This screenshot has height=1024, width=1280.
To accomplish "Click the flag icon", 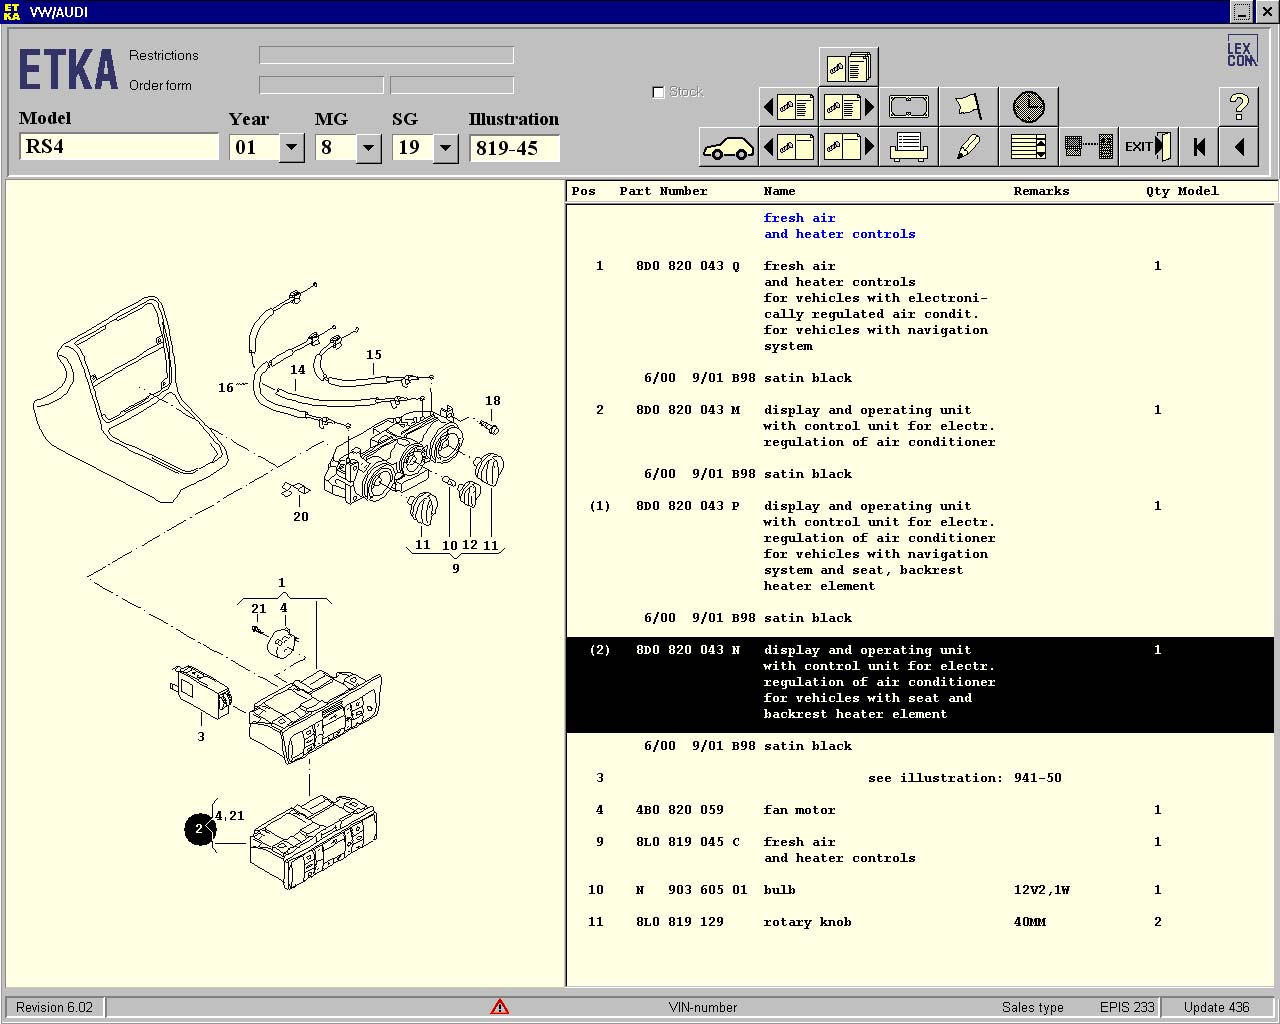I will tap(968, 106).
